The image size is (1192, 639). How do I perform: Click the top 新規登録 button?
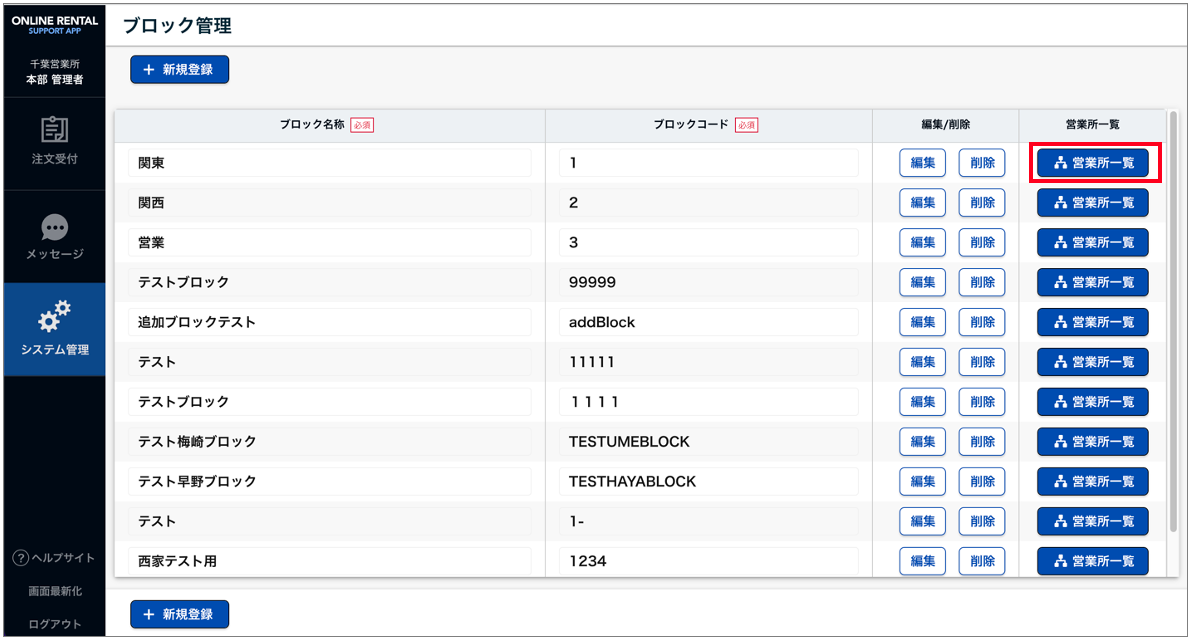(x=180, y=70)
